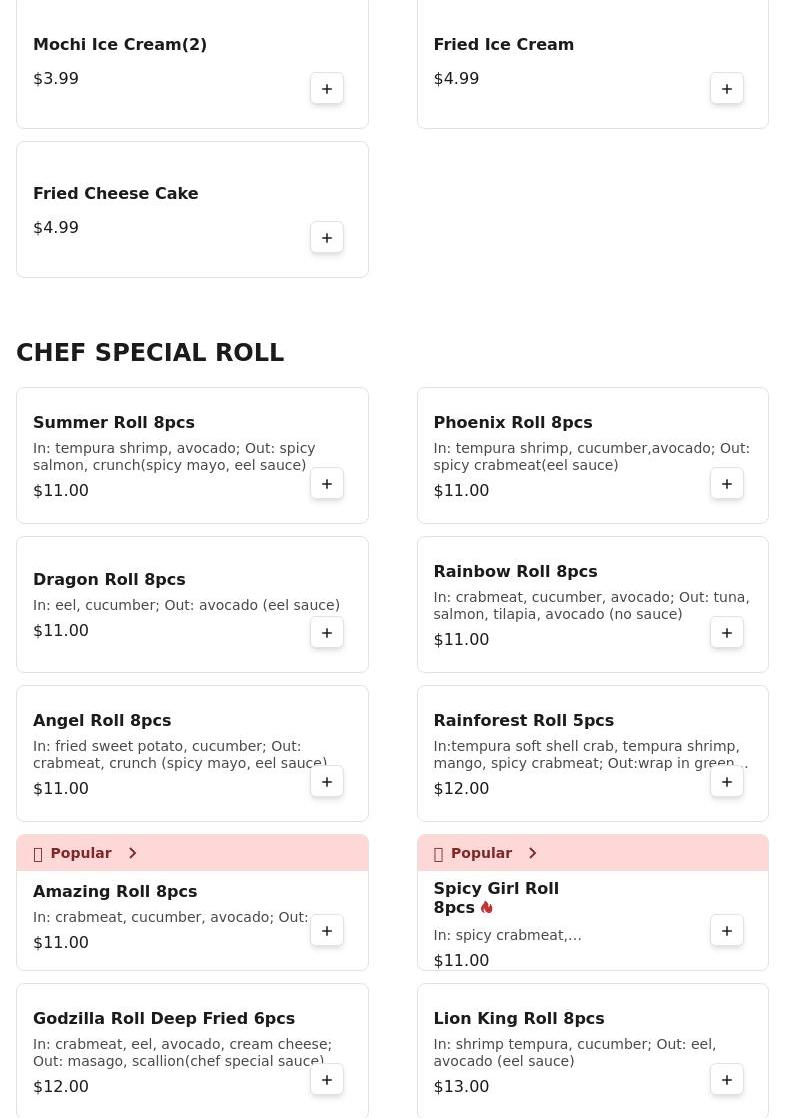
Task: Add Phoenix Roll 8pcs to order
Action: [x=727, y=484]
